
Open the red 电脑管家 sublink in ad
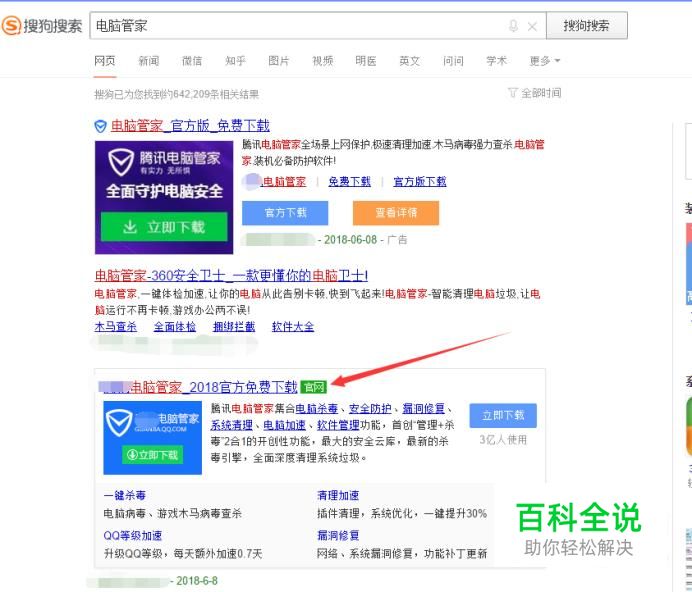pos(283,181)
